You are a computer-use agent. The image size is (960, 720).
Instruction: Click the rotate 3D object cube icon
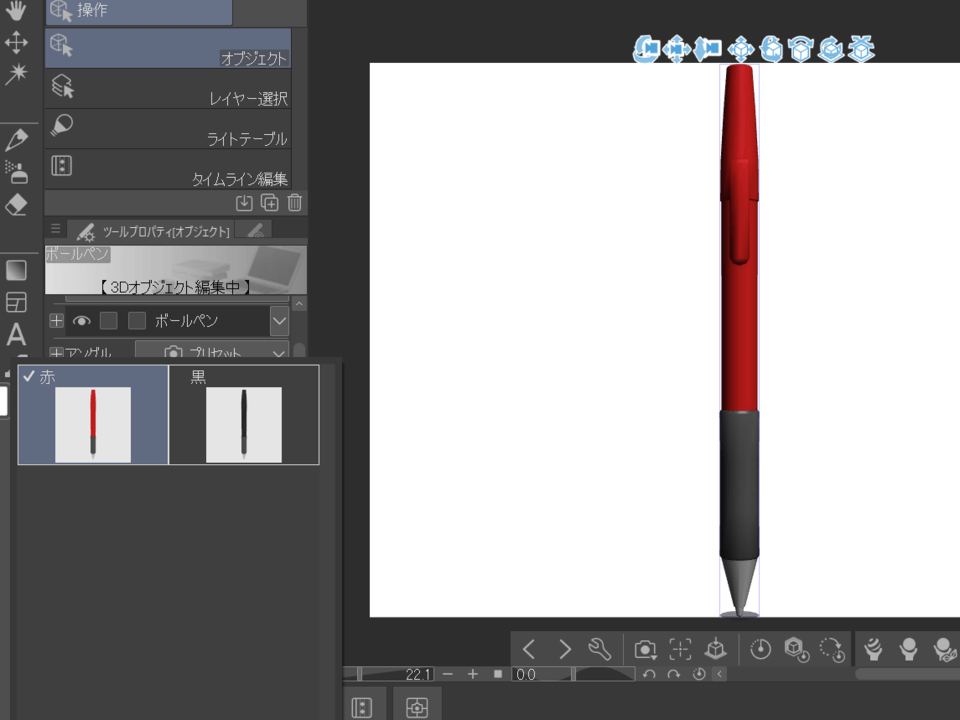click(770, 50)
